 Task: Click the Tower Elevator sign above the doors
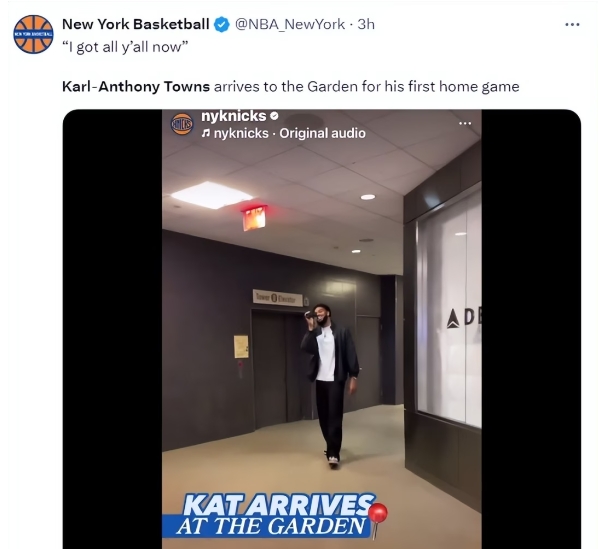[278, 298]
